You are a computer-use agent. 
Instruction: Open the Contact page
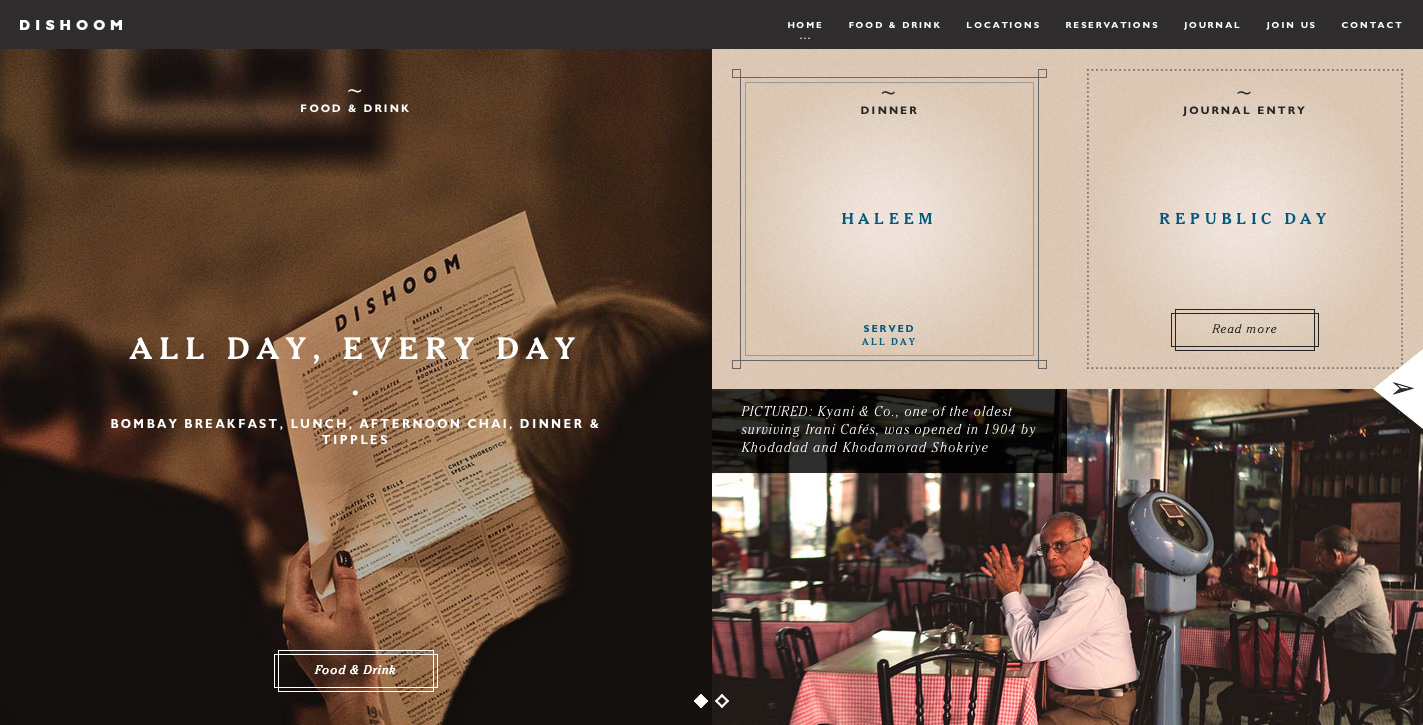pos(1372,25)
